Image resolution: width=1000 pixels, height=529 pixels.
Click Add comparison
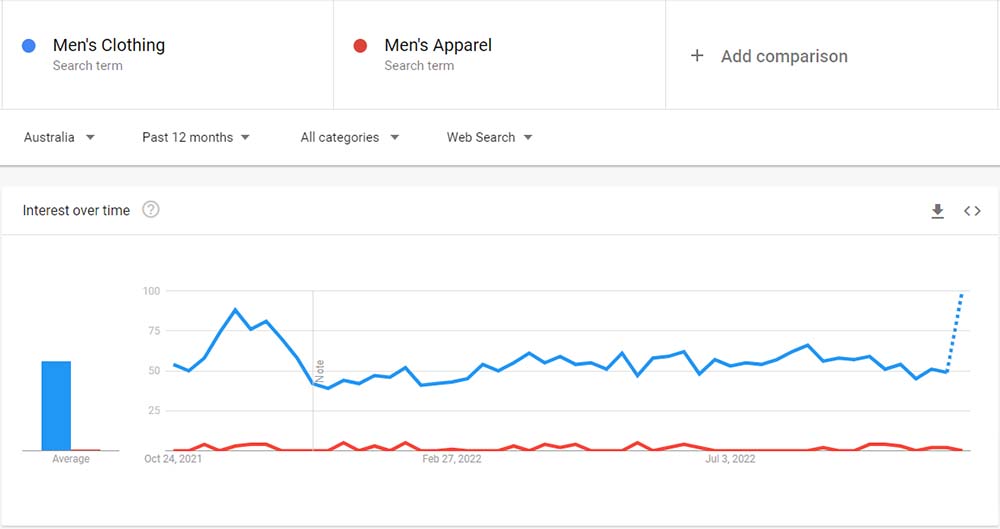[x=784, y=56]
